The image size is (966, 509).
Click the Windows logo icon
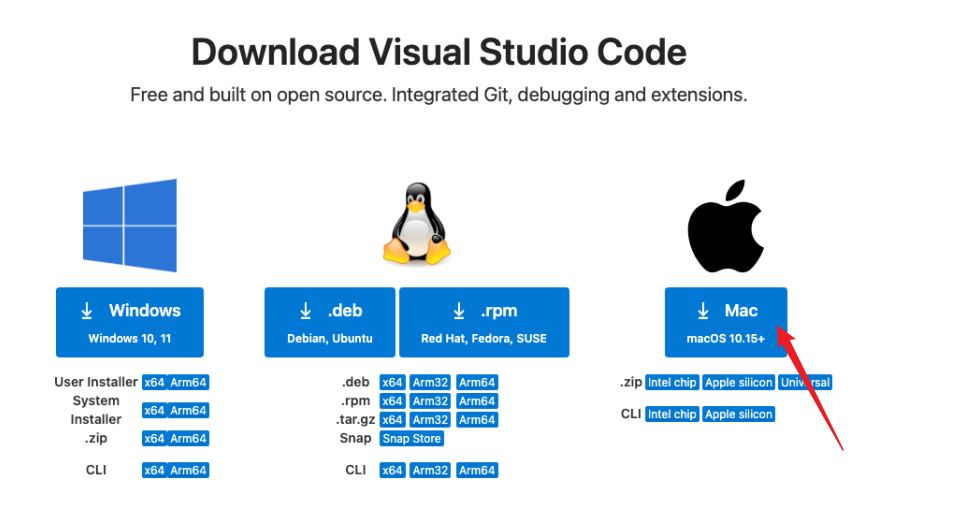click(129, 225)
